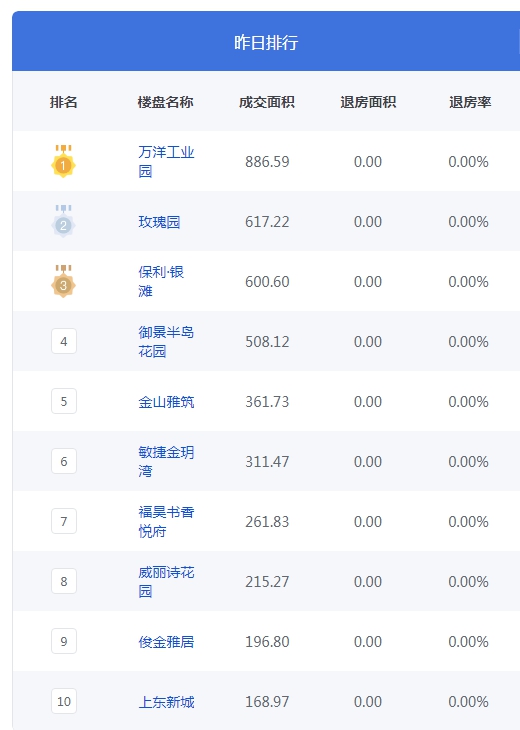Viewport: 520px width, 730px height.
Task: Open the 玫瑰园 property link
Action: (159, 222)
